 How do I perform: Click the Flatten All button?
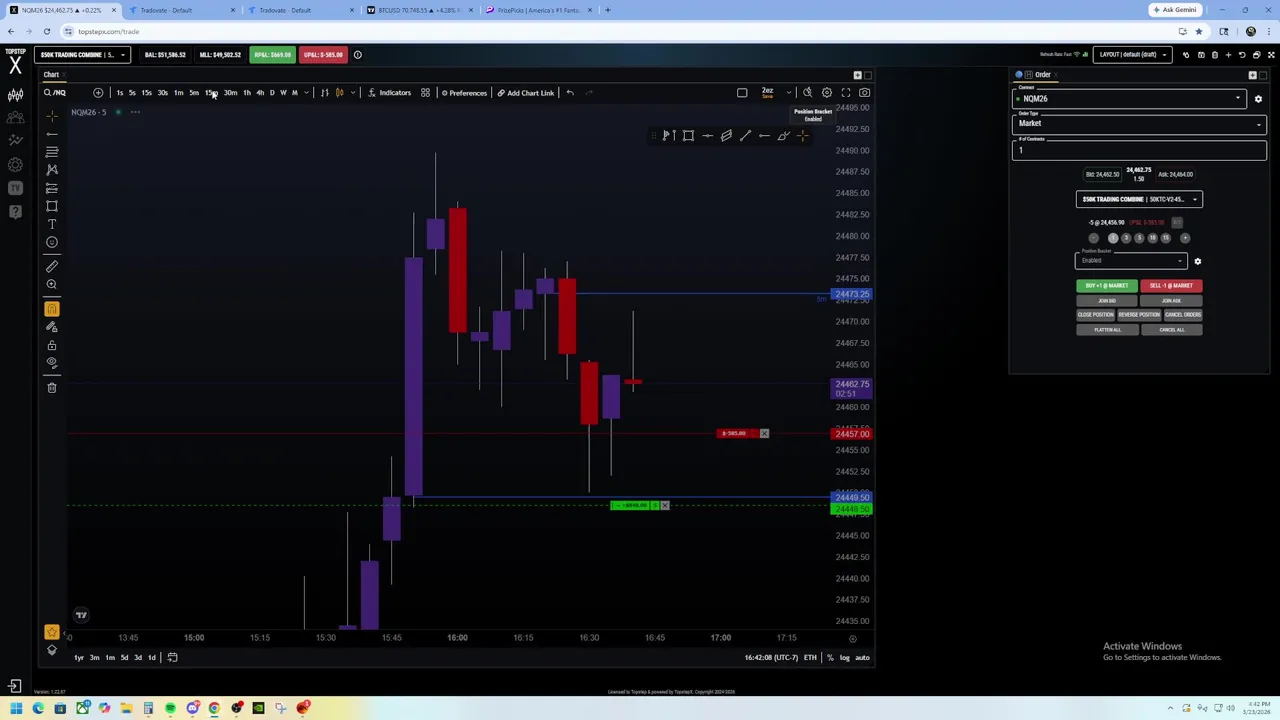point(1107,330)
